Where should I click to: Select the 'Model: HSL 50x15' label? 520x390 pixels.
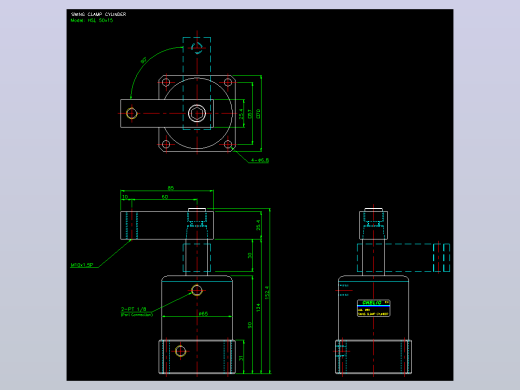click(92, 20)
